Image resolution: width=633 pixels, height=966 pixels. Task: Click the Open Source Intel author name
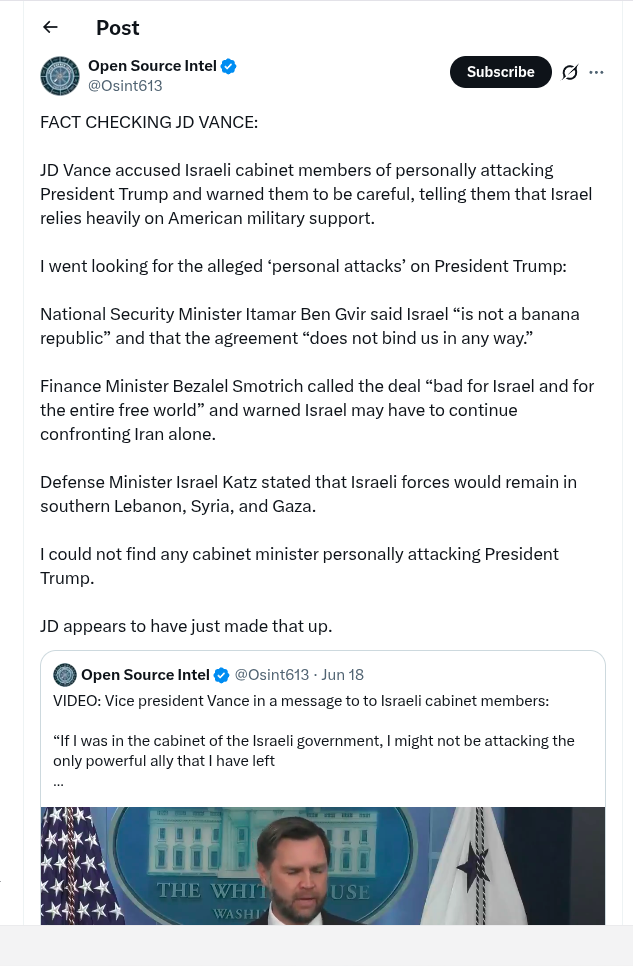click(x=152, y=66)
